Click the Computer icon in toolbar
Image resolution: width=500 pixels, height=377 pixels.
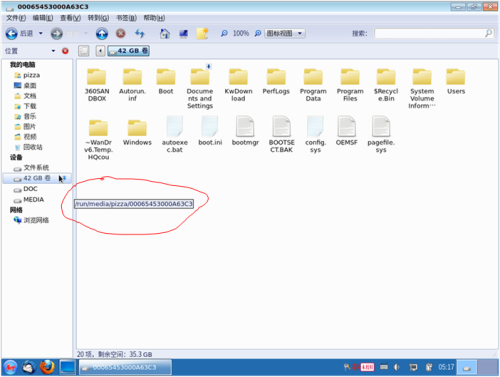(183, 33)
